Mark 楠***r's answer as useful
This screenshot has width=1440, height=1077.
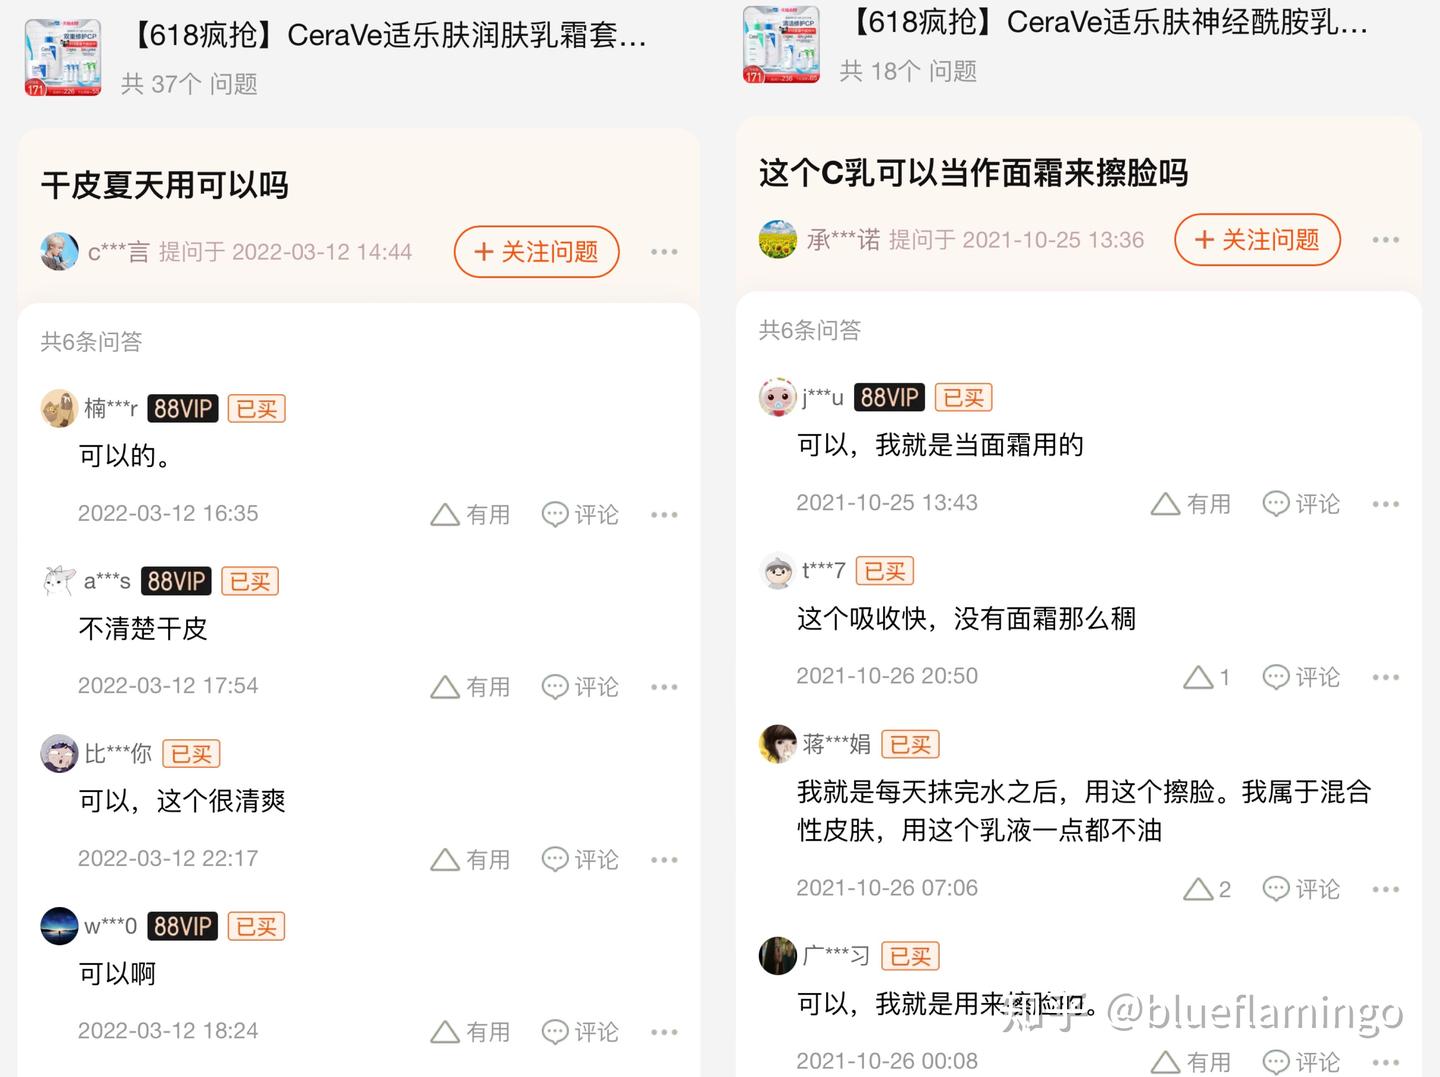(470, 515)
